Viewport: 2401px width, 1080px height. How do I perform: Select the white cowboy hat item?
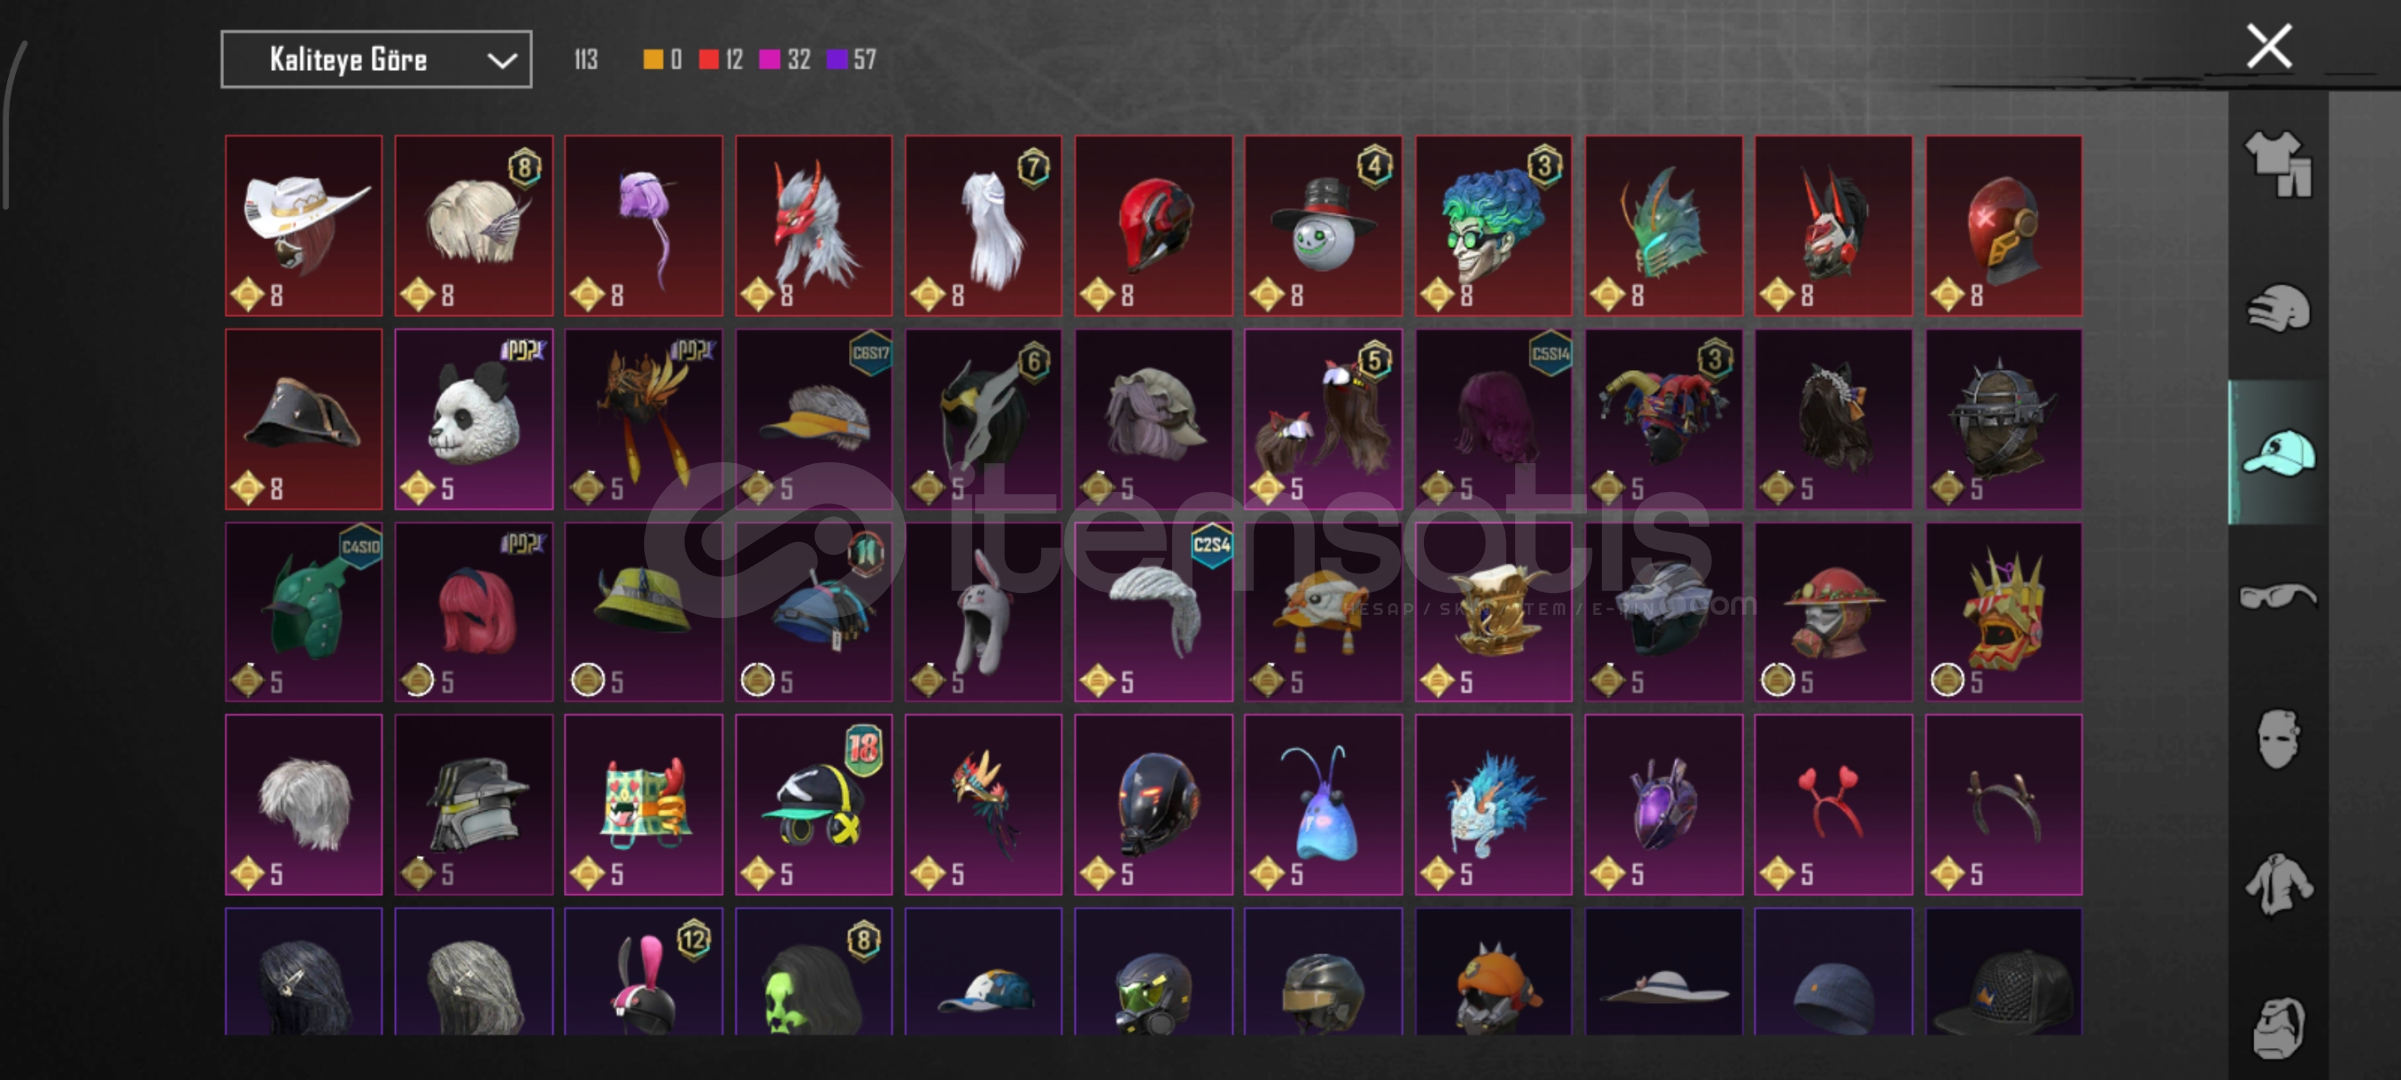pyautogui.click(x=304, y=226)
